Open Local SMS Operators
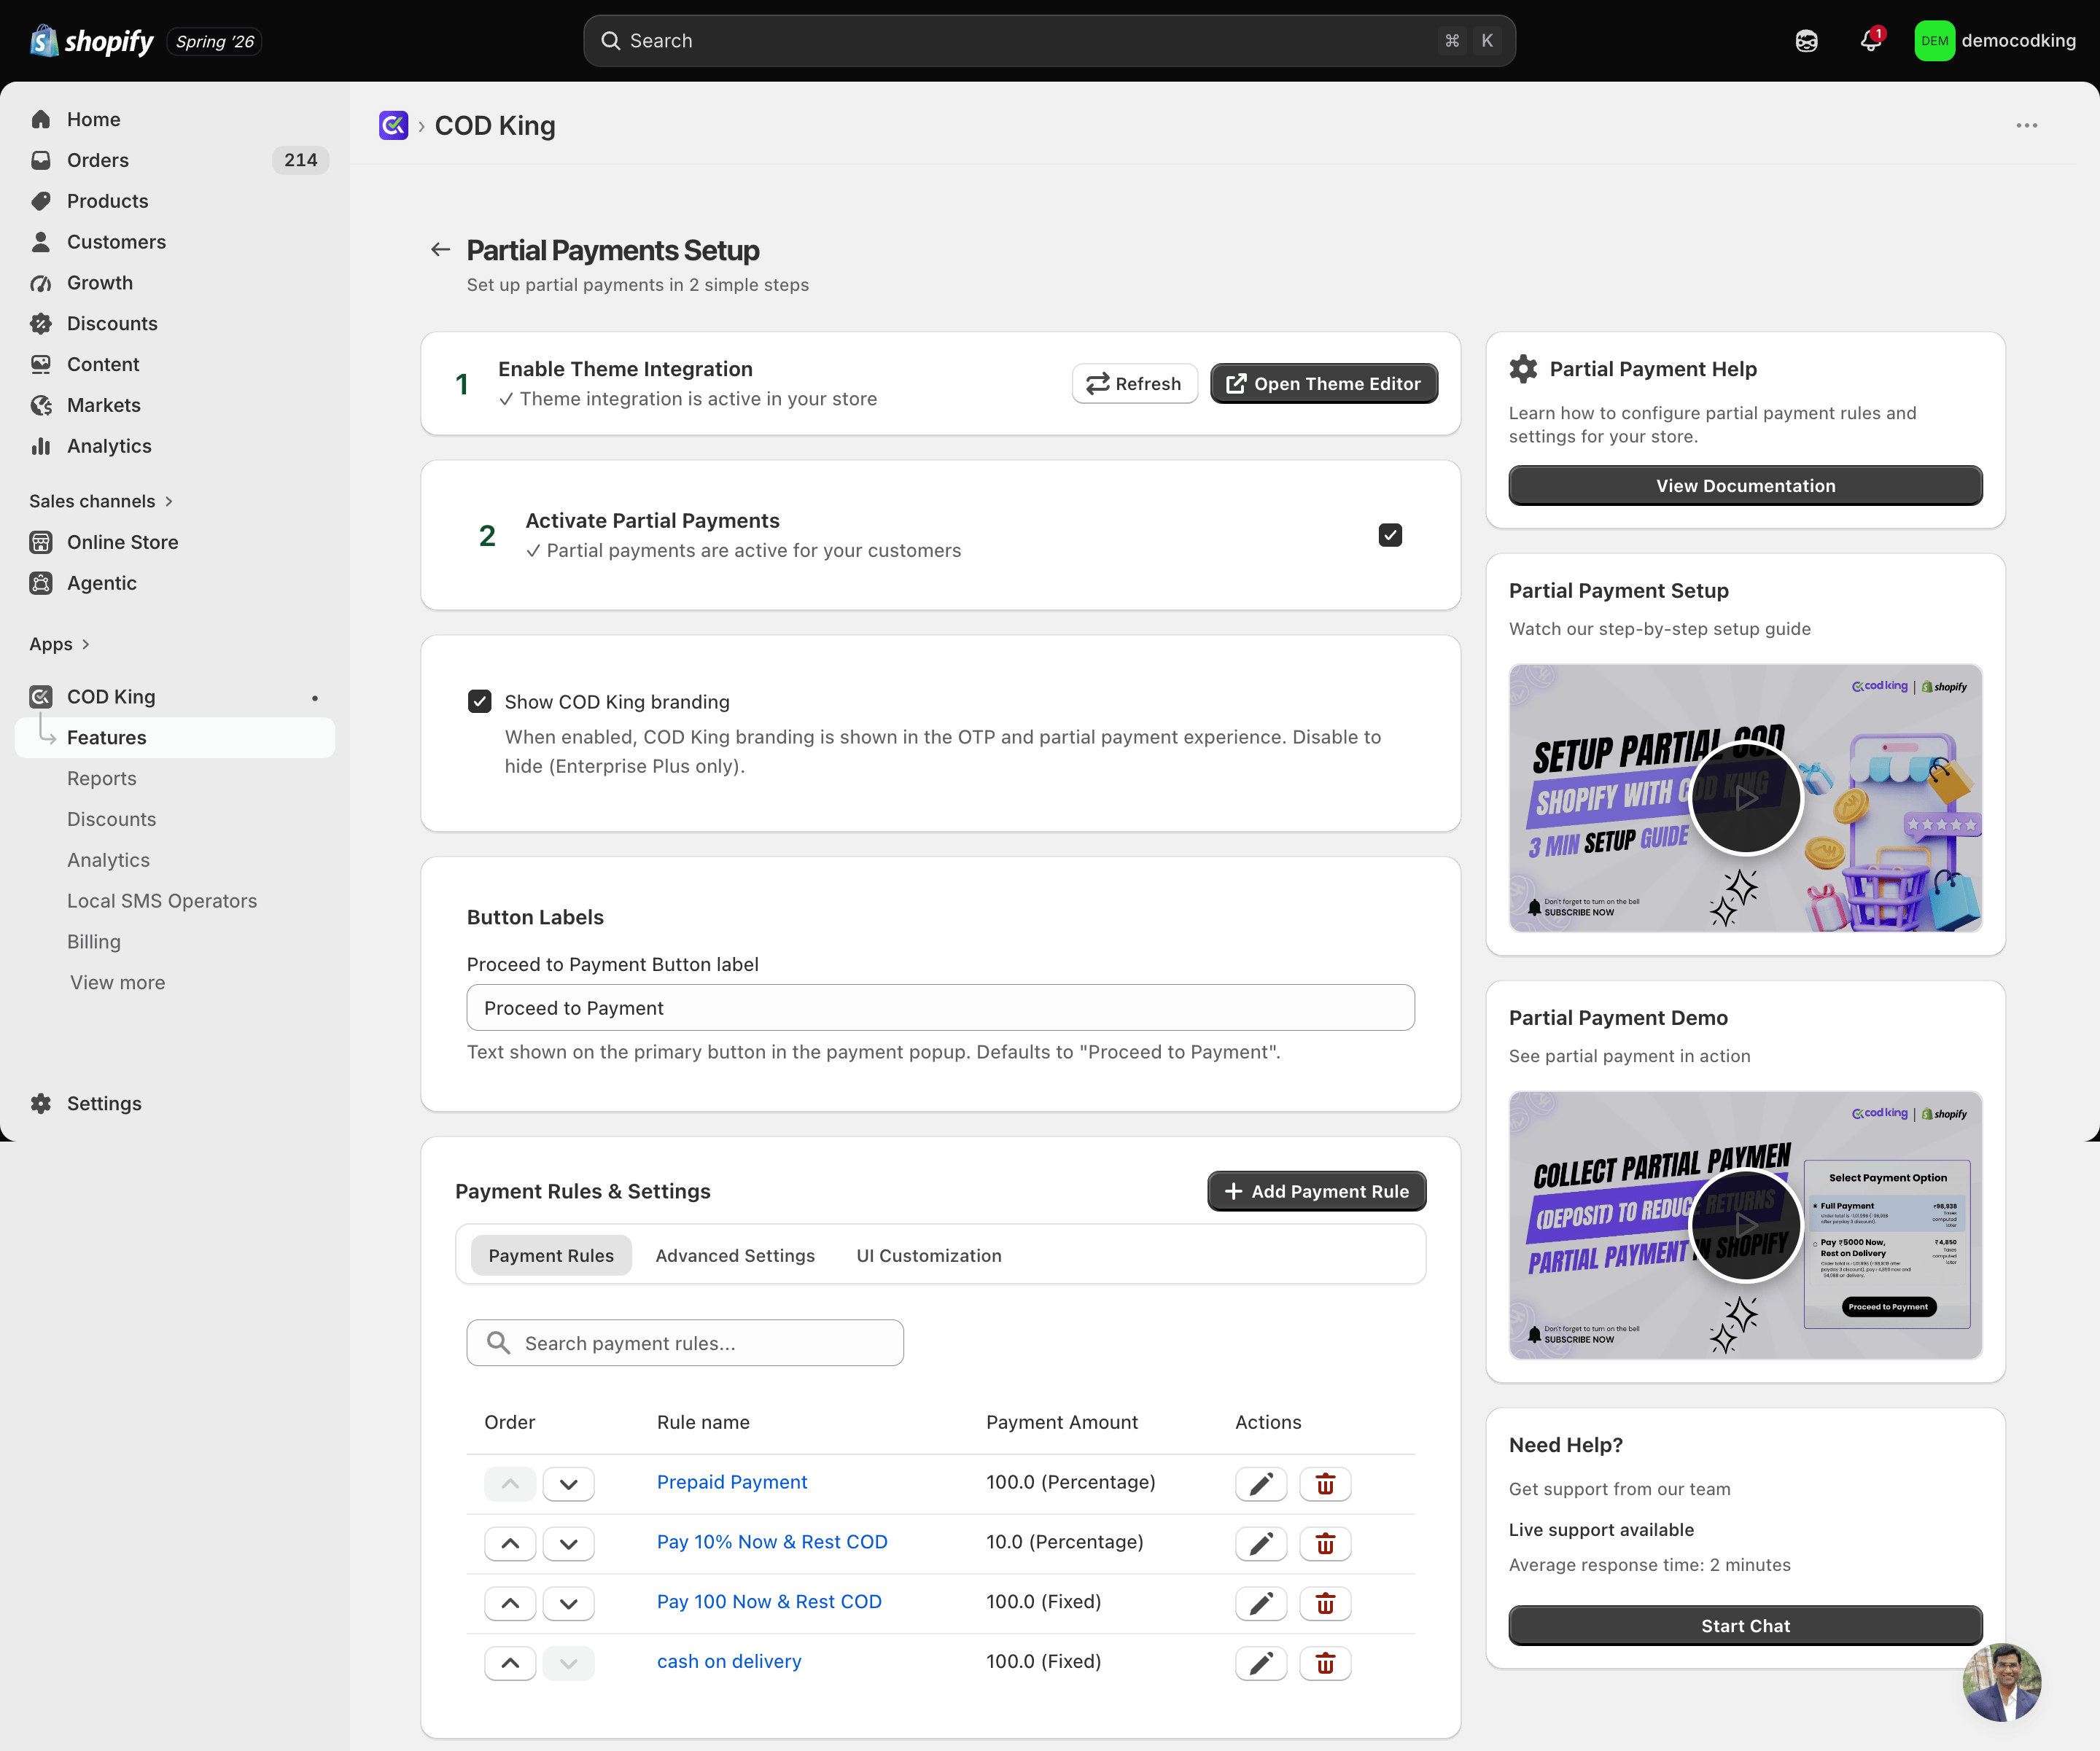The width and height of the screenshot is (2100, 1751). (x=162, y=902)
